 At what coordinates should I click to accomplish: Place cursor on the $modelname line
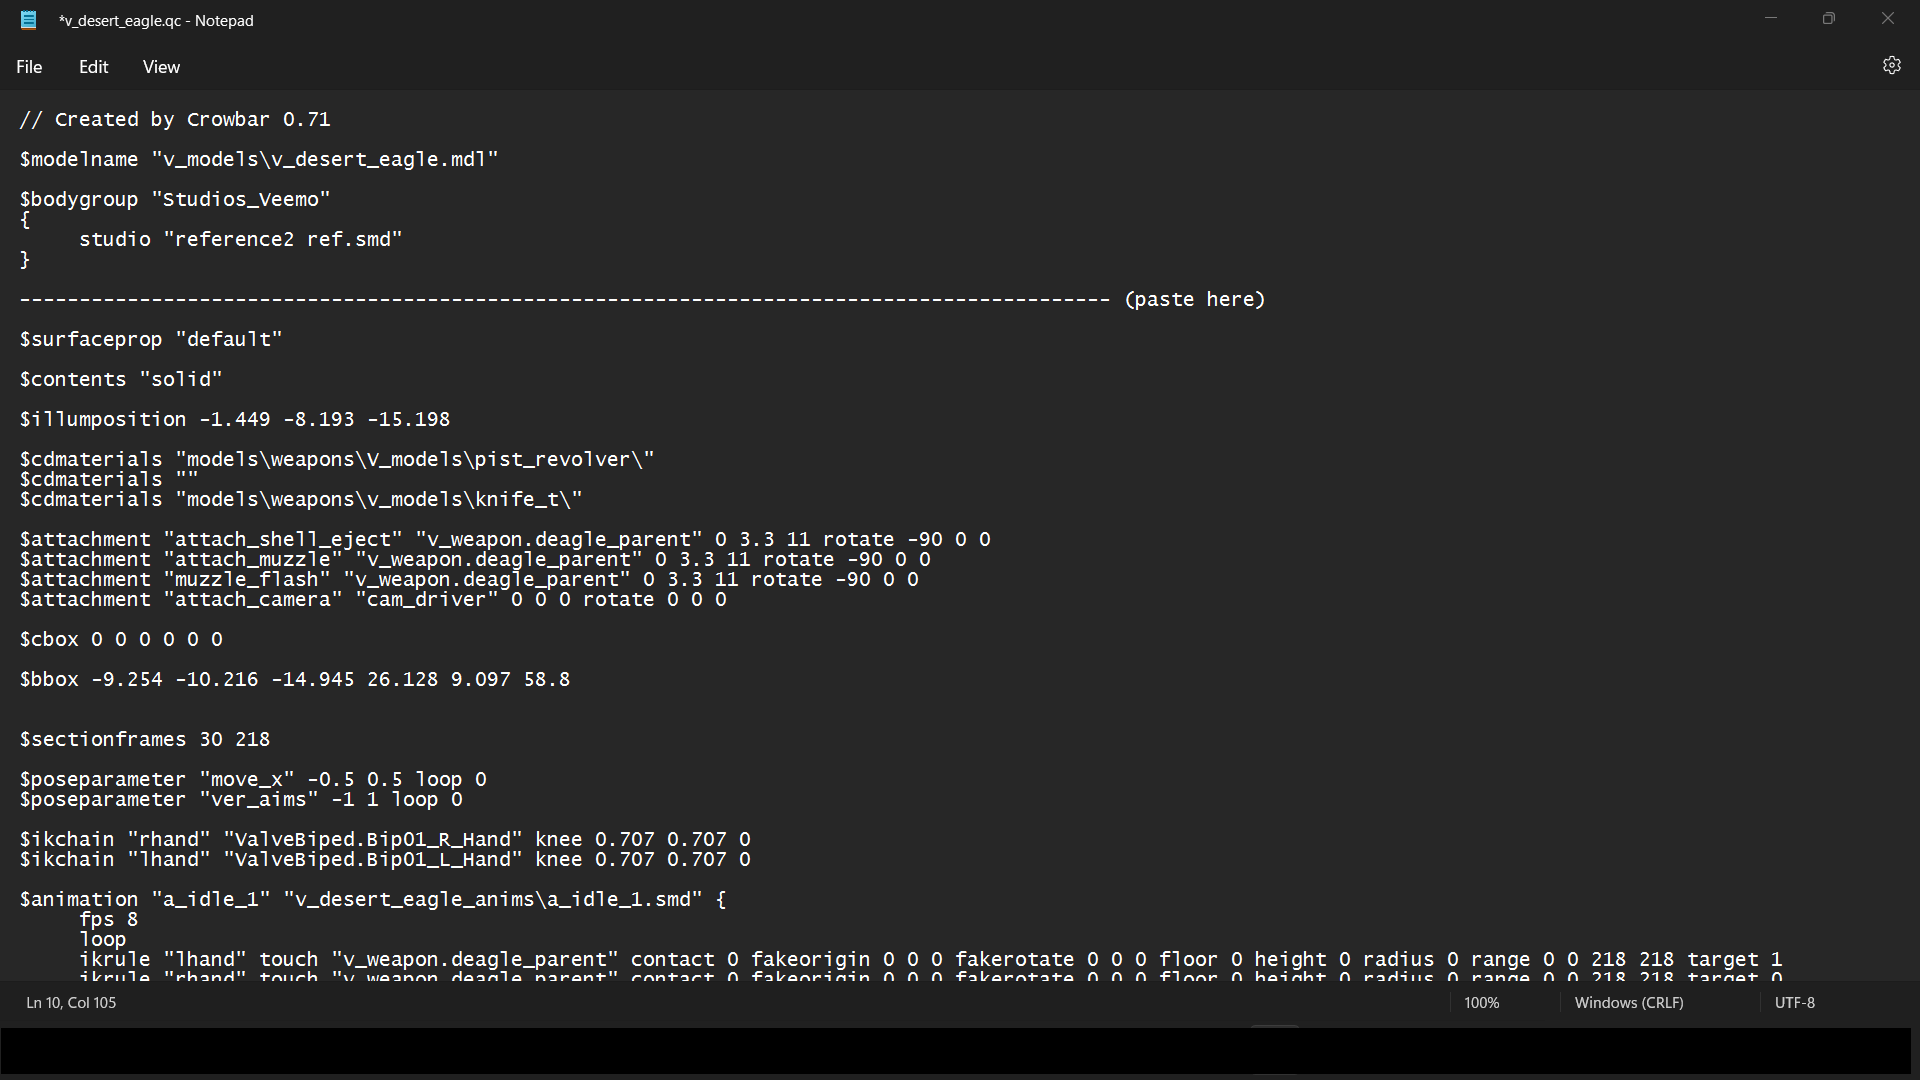[258, 160]
